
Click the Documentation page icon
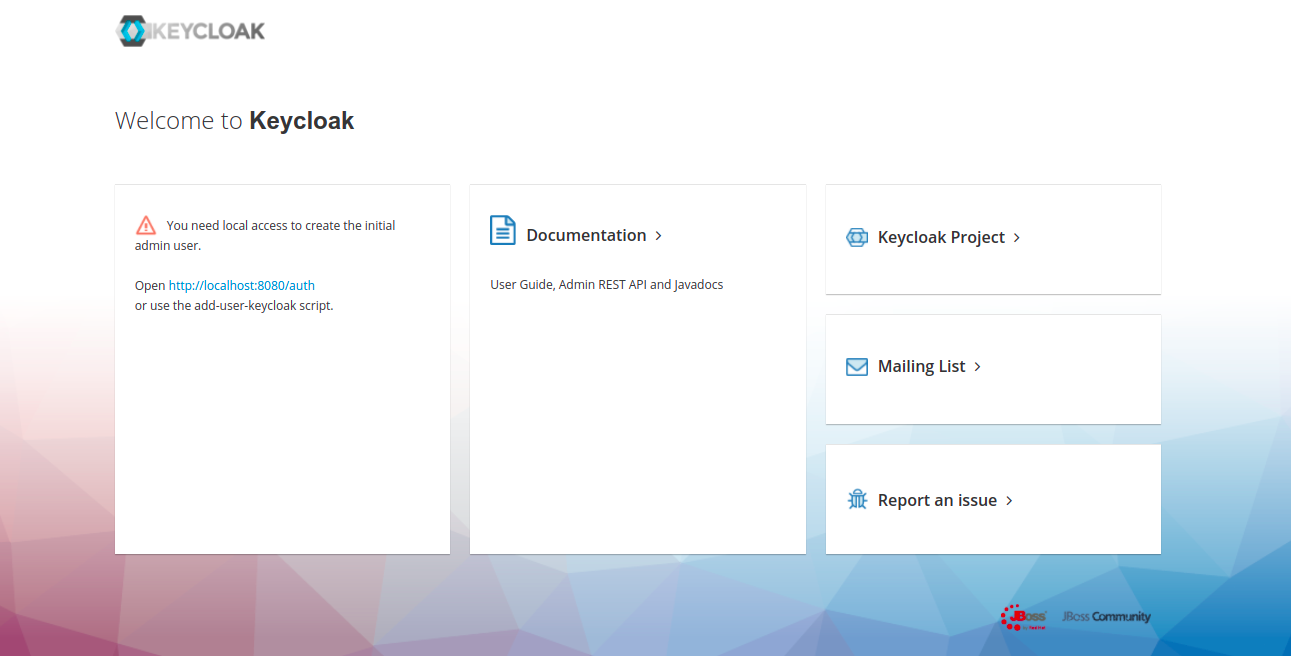pos(503,230)
